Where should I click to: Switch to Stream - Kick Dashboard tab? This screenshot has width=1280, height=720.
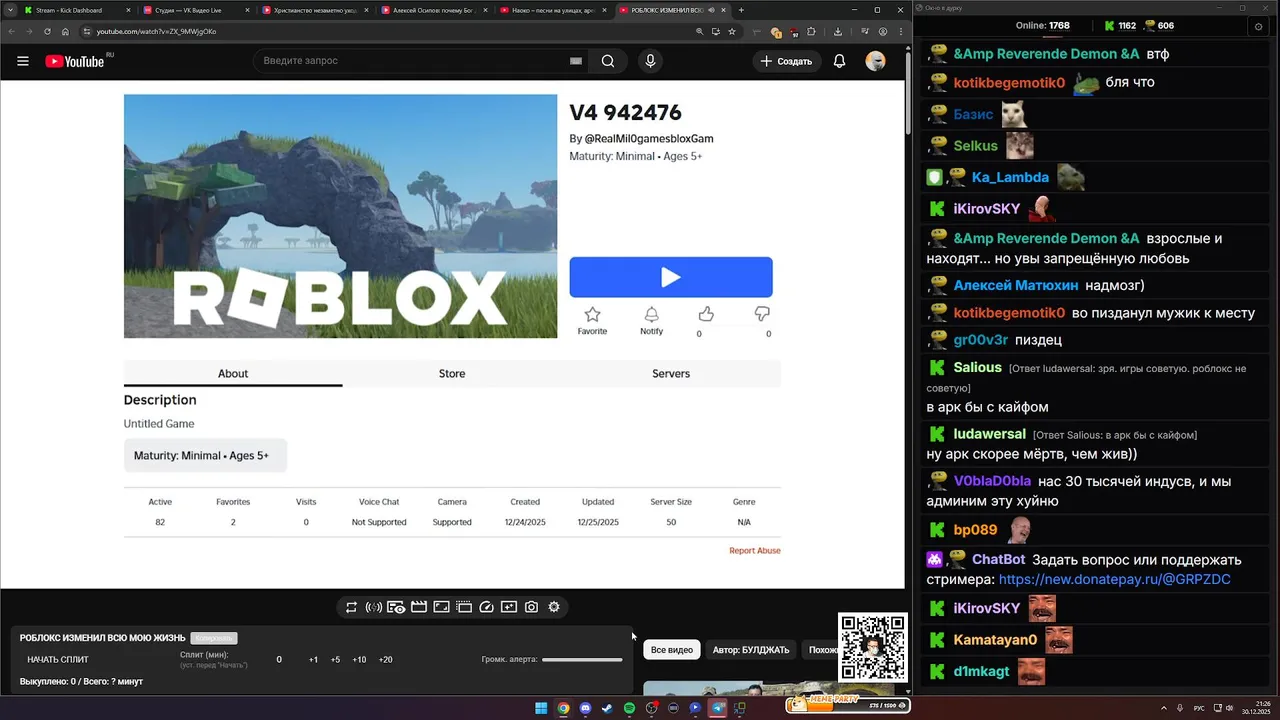point(75,10)
